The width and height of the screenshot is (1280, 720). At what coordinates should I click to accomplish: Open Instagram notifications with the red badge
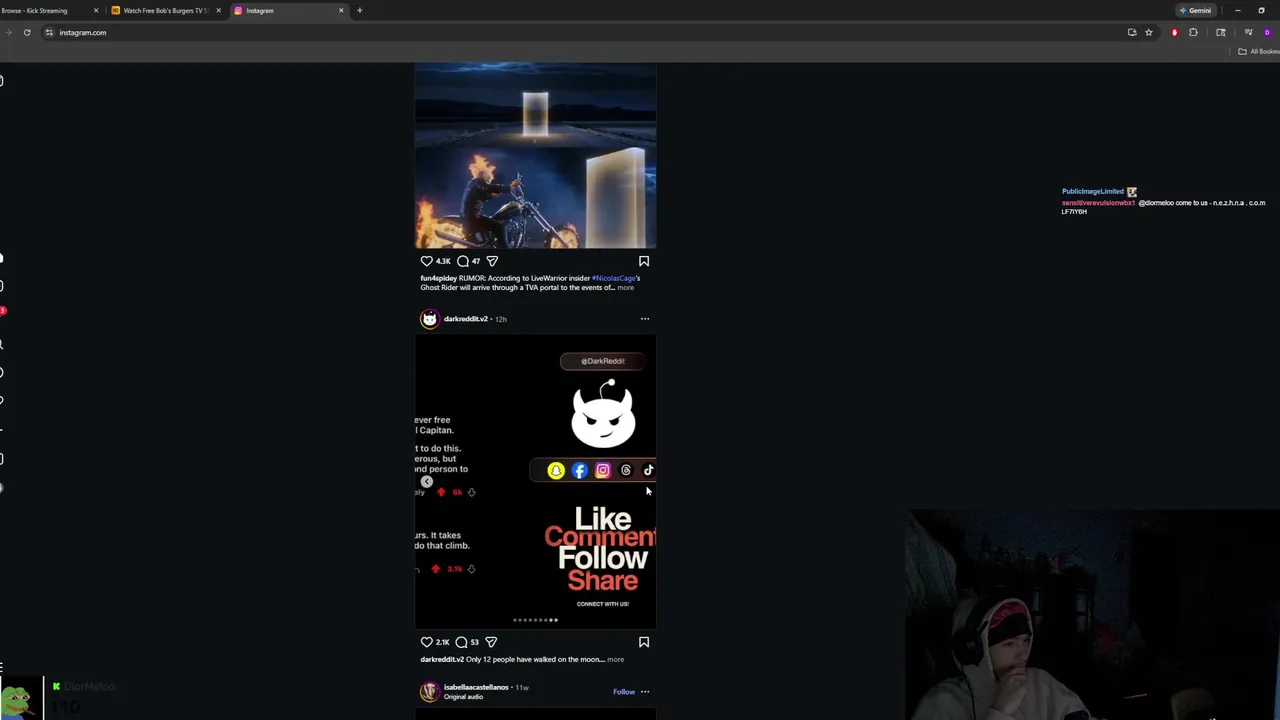coord(3,312)
